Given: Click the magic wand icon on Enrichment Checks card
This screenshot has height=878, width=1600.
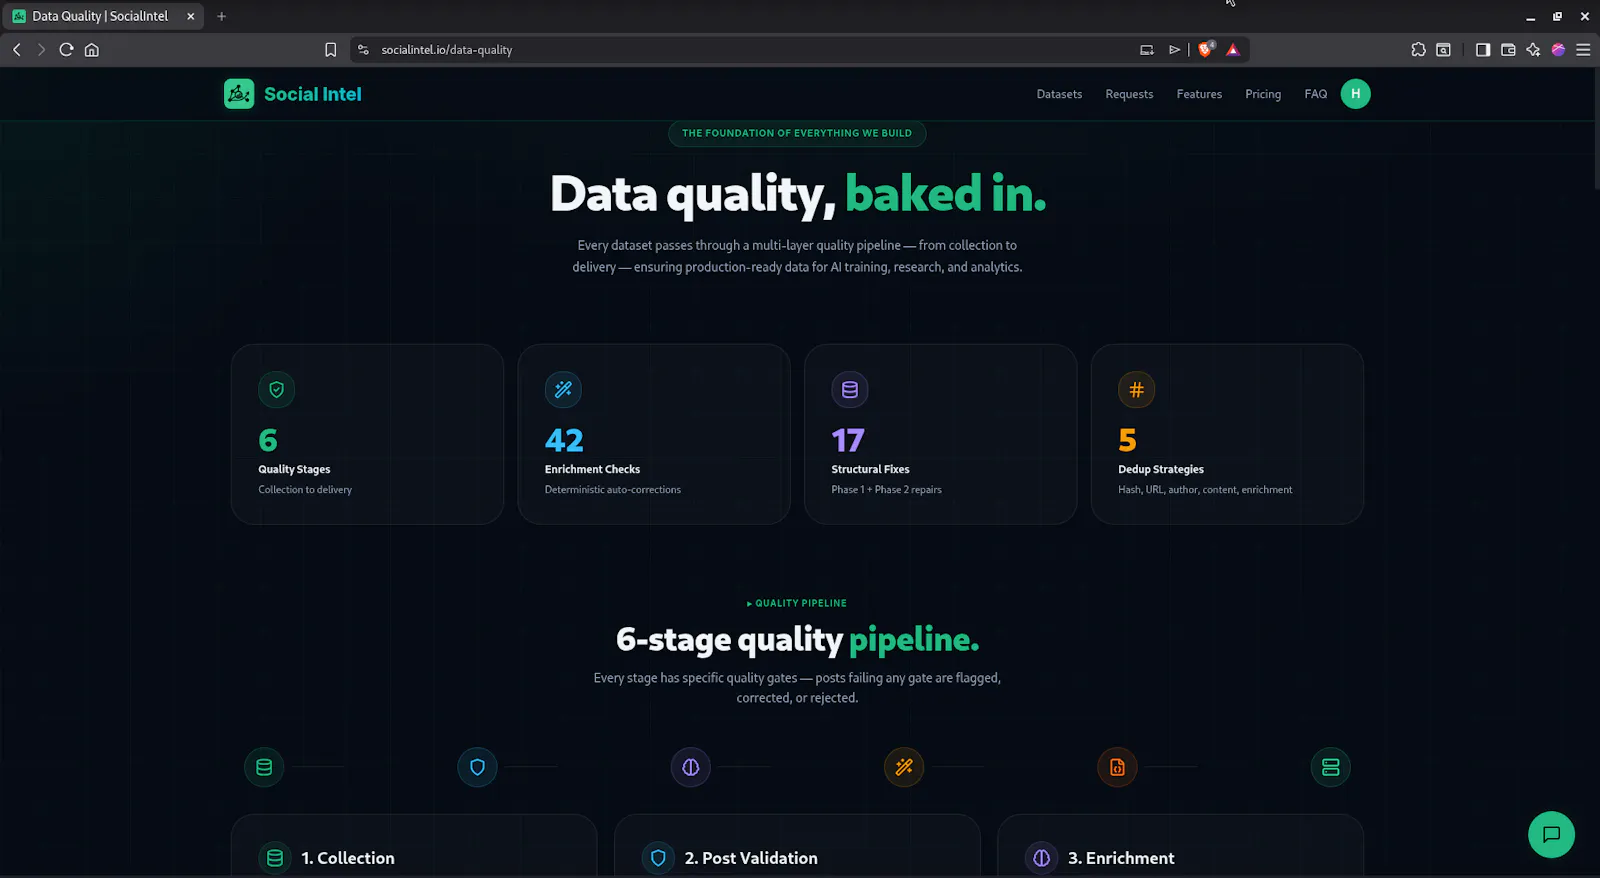Looking at the screenshot, I should pyautogui.click(x=563, y=390).
